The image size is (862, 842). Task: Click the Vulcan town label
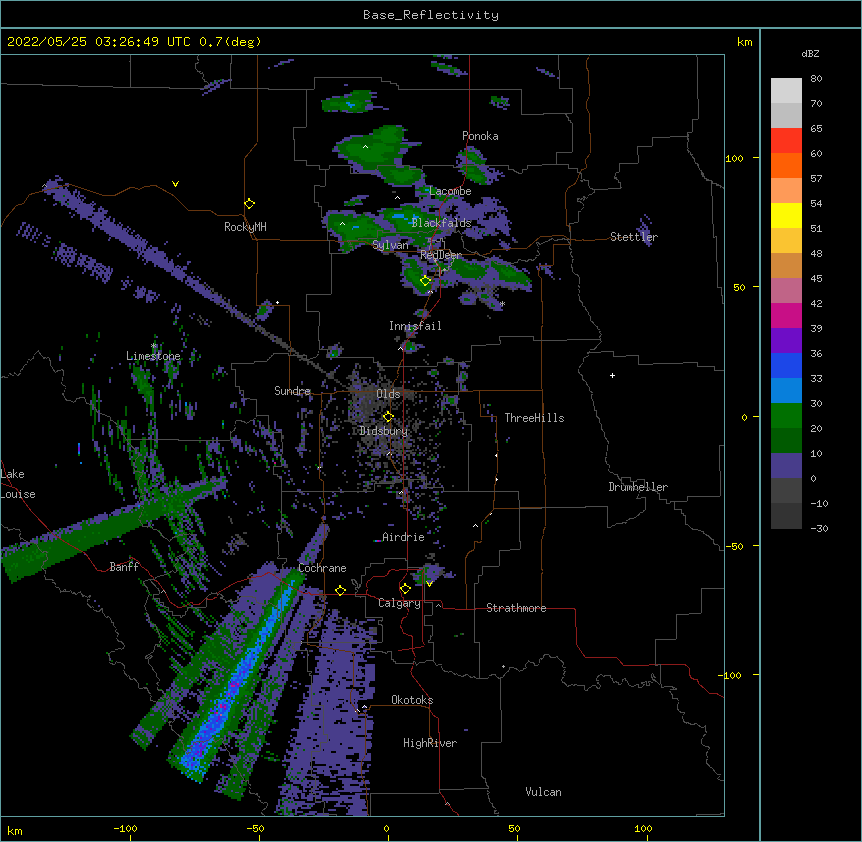click(543, 792)
